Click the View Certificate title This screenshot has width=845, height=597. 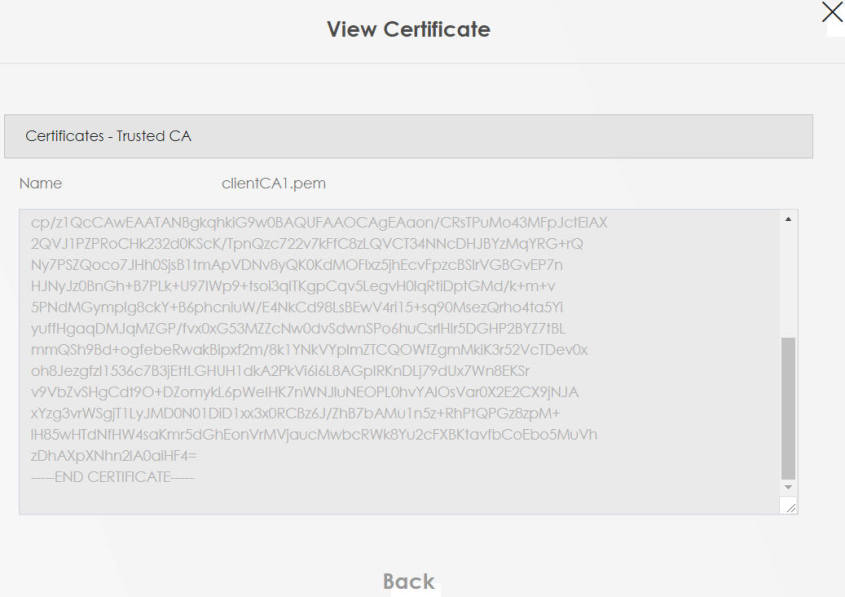(x=409, y=30)
